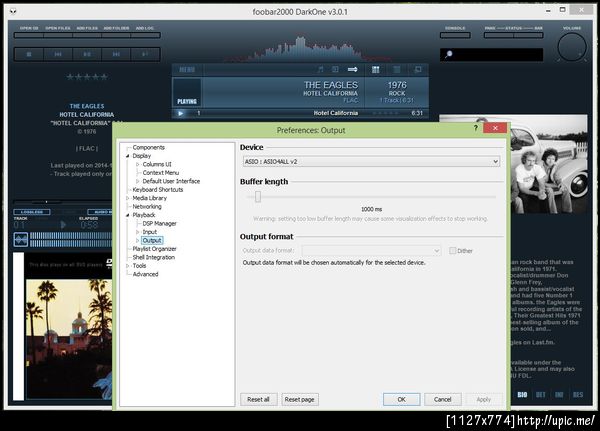
Task: Click the five-star rating under transport controls
Action: click(87, 77)
